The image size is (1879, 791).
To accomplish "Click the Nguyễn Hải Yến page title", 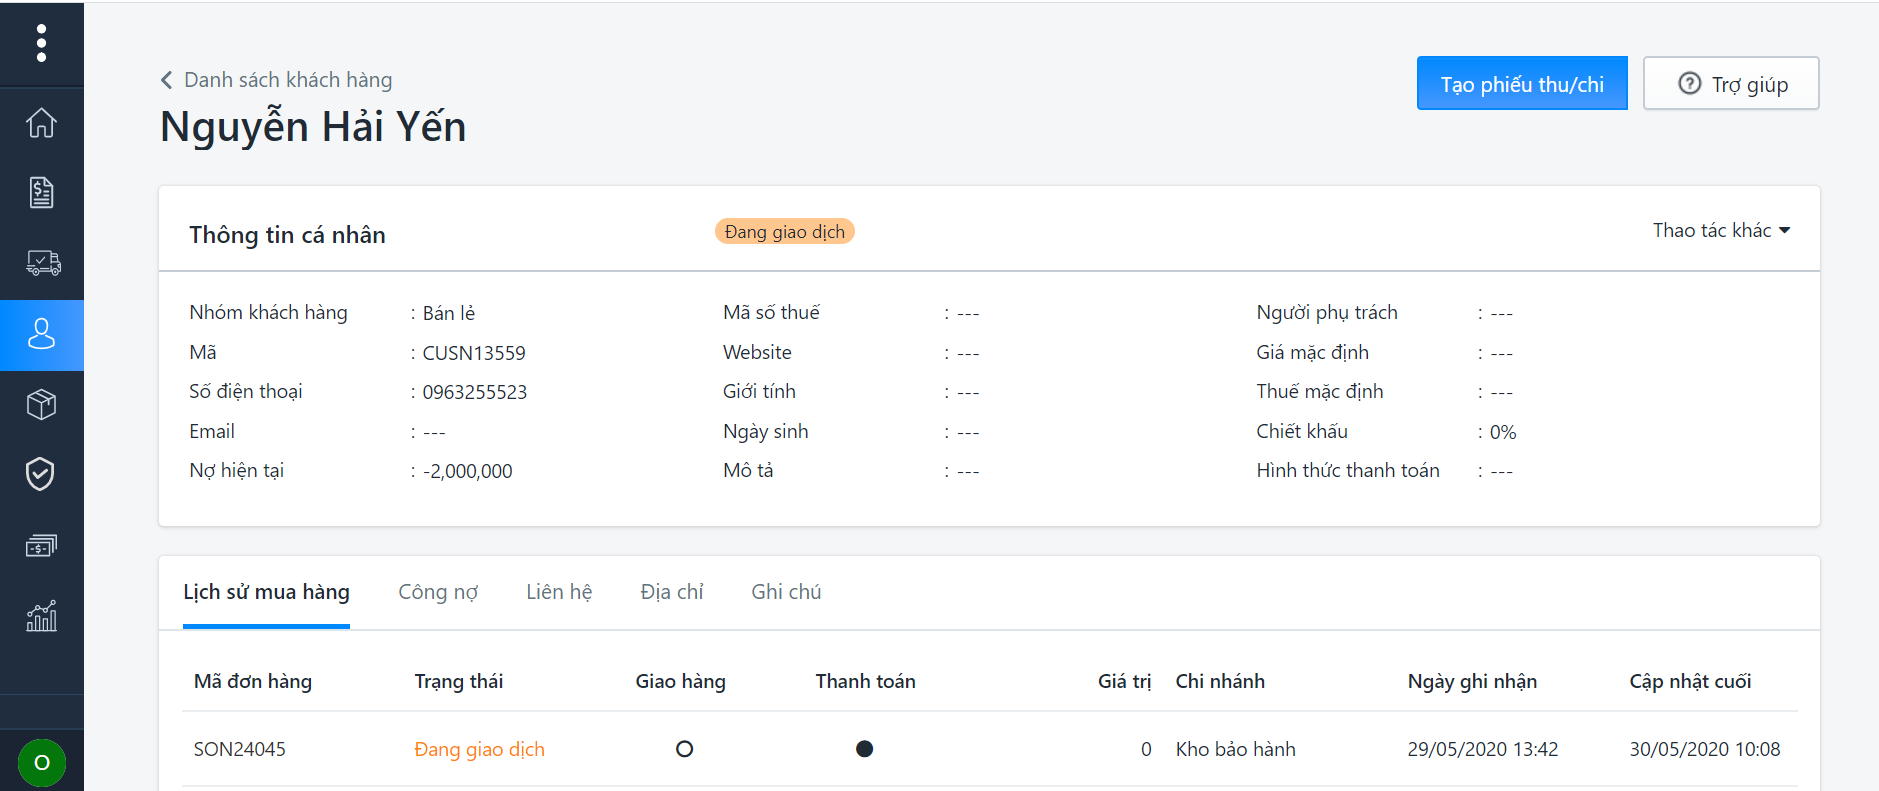I will (x=313, y=127).
